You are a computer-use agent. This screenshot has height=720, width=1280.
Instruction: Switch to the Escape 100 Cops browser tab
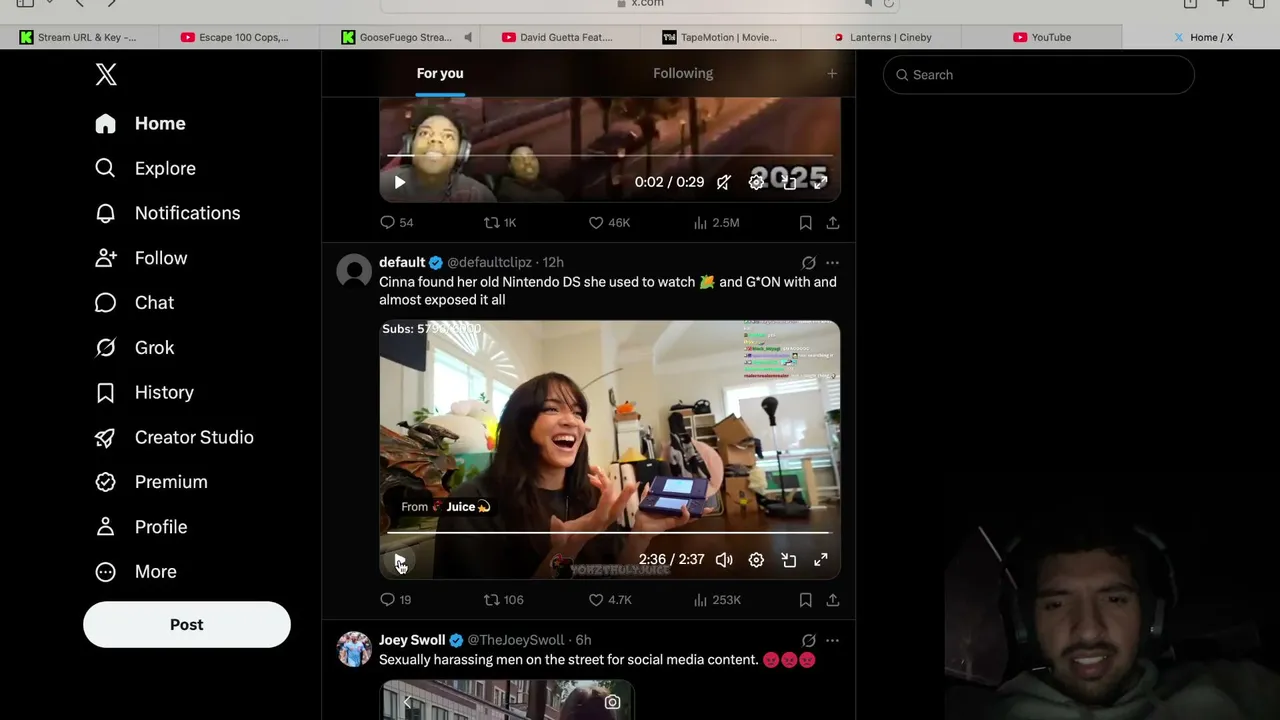[x=240, y=37]
